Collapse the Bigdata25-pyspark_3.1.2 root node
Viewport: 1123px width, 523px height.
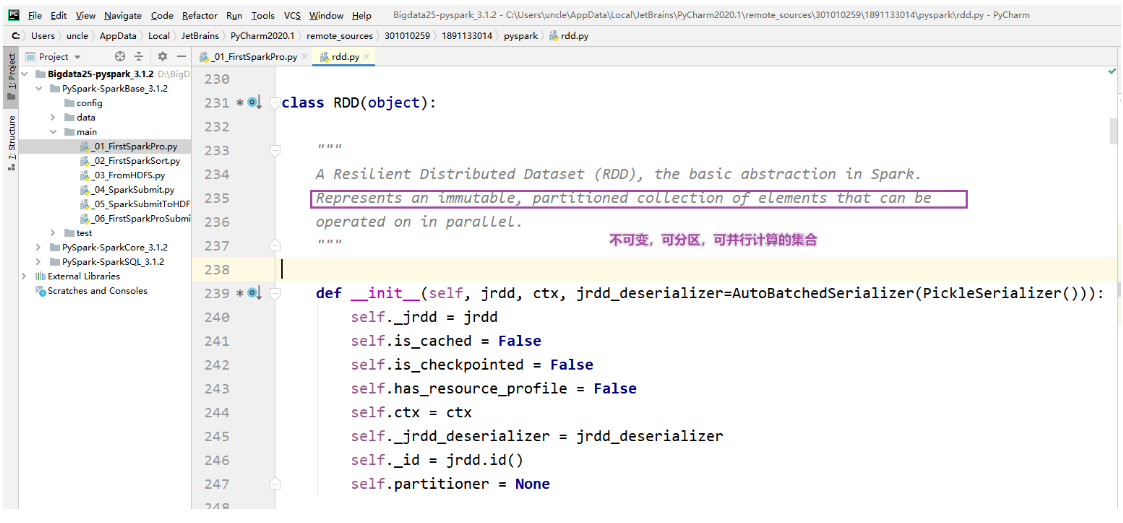pos(25,75)
